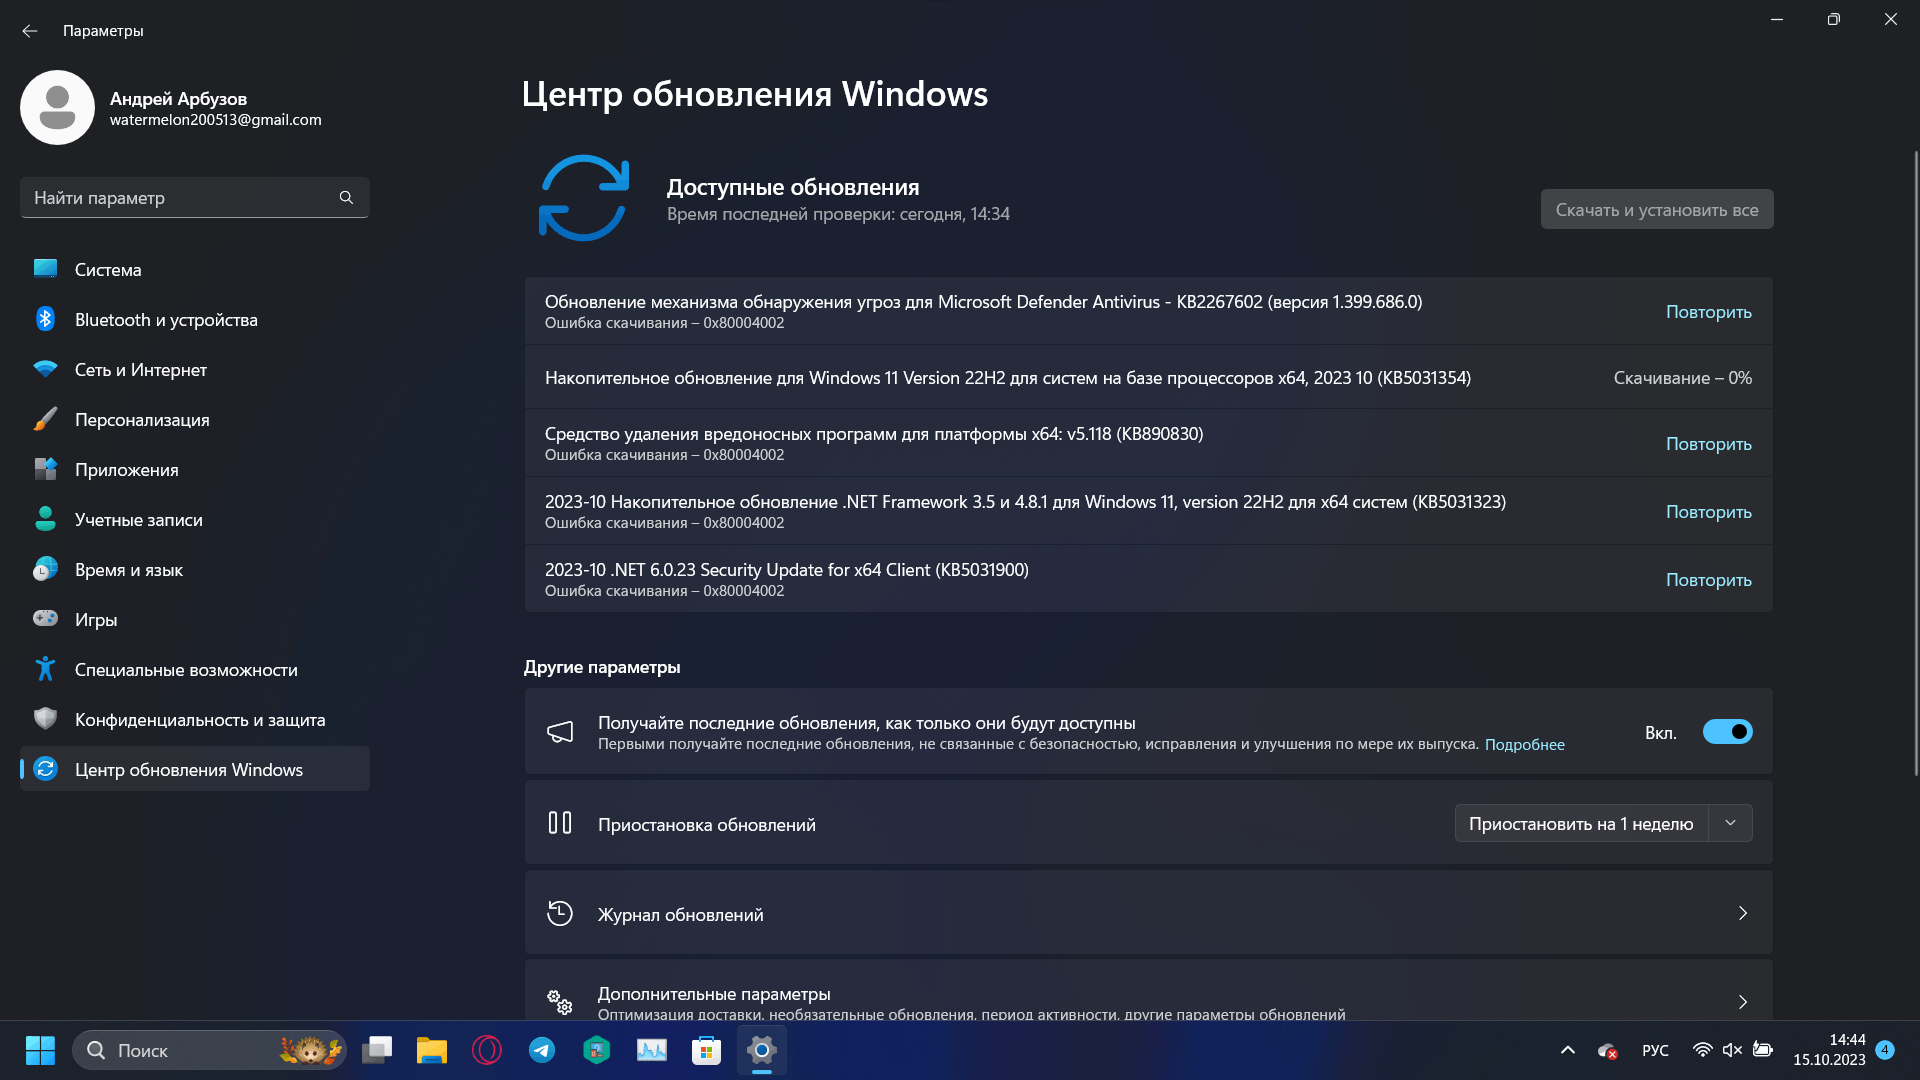The height and width of the screenshot is (1080, 1920).
Task: Open the Windows Start menu
Action: point(40,1050)
